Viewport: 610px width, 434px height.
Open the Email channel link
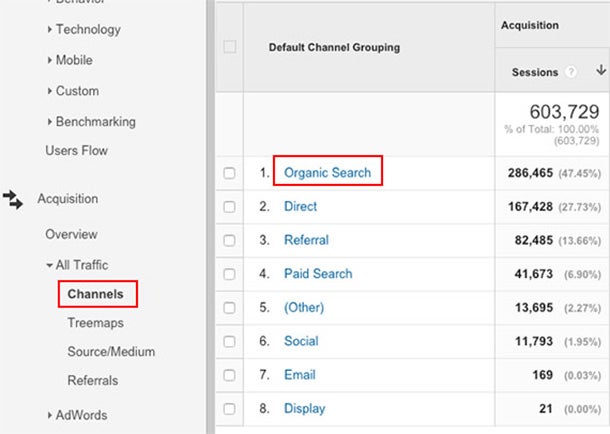[300, 375]
